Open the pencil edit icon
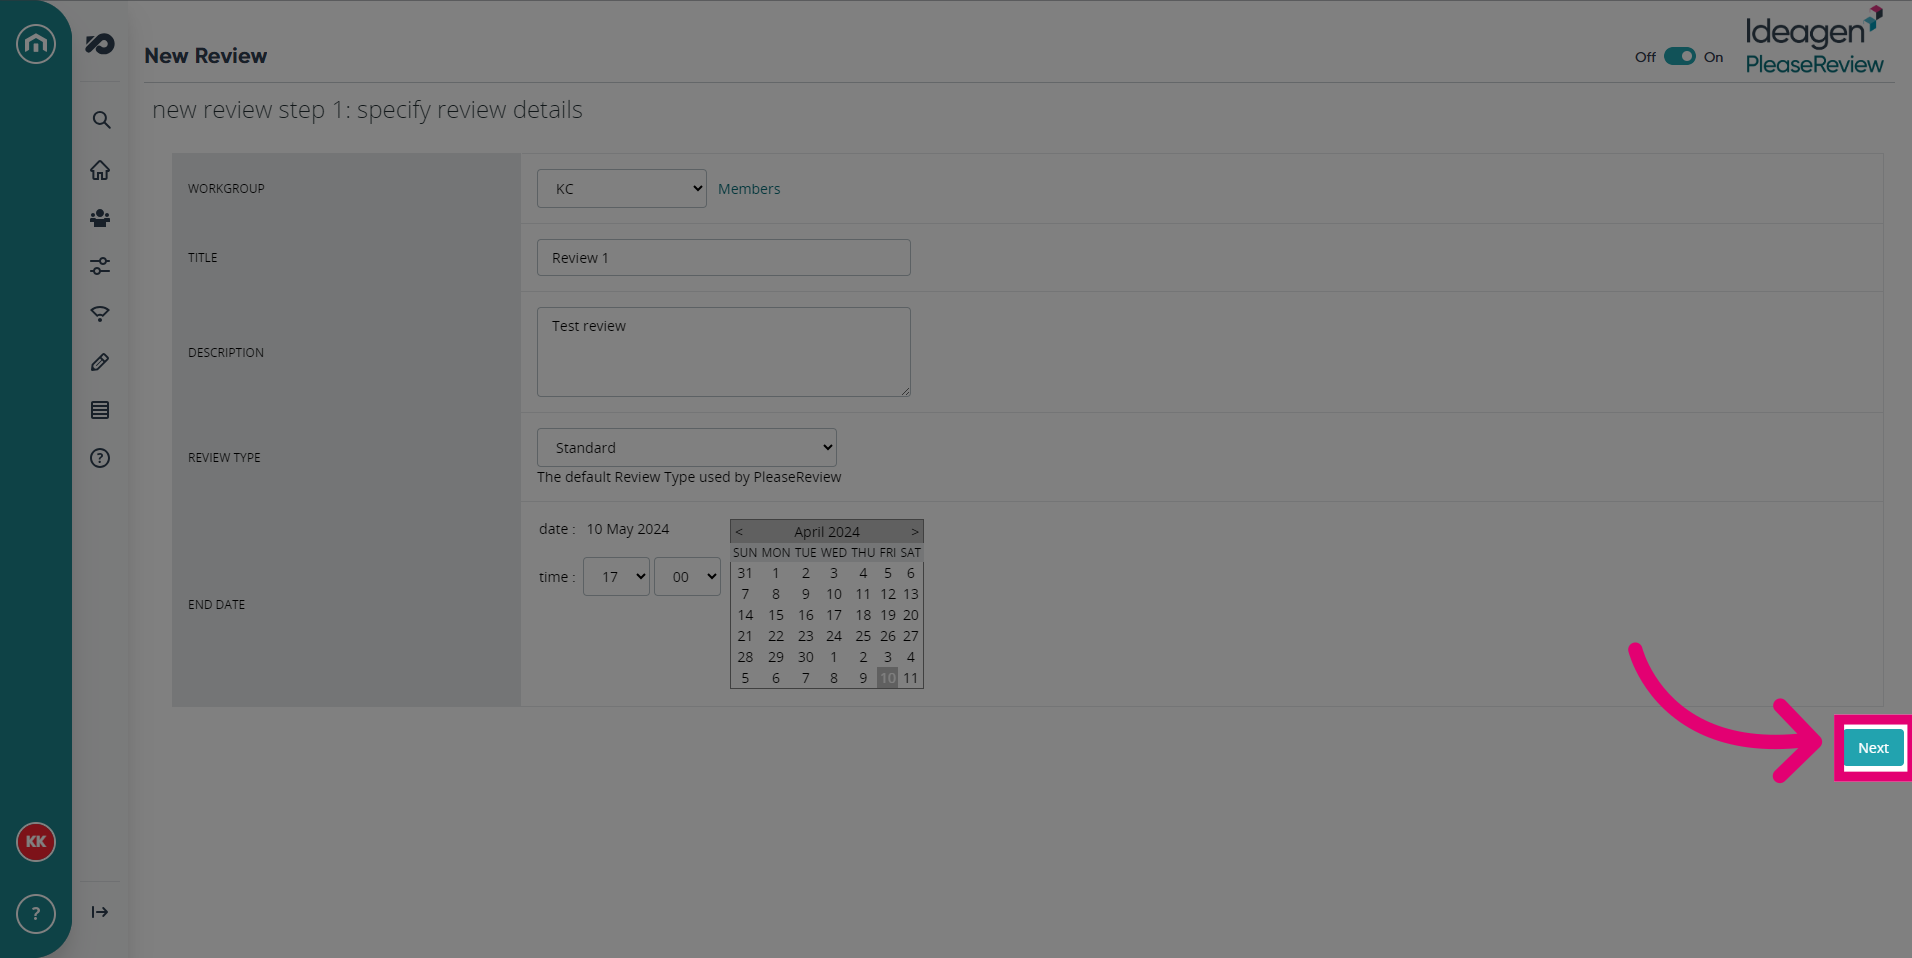Image resolution: width=1912 pixels, height=958 pixels. tap(100, 362)
